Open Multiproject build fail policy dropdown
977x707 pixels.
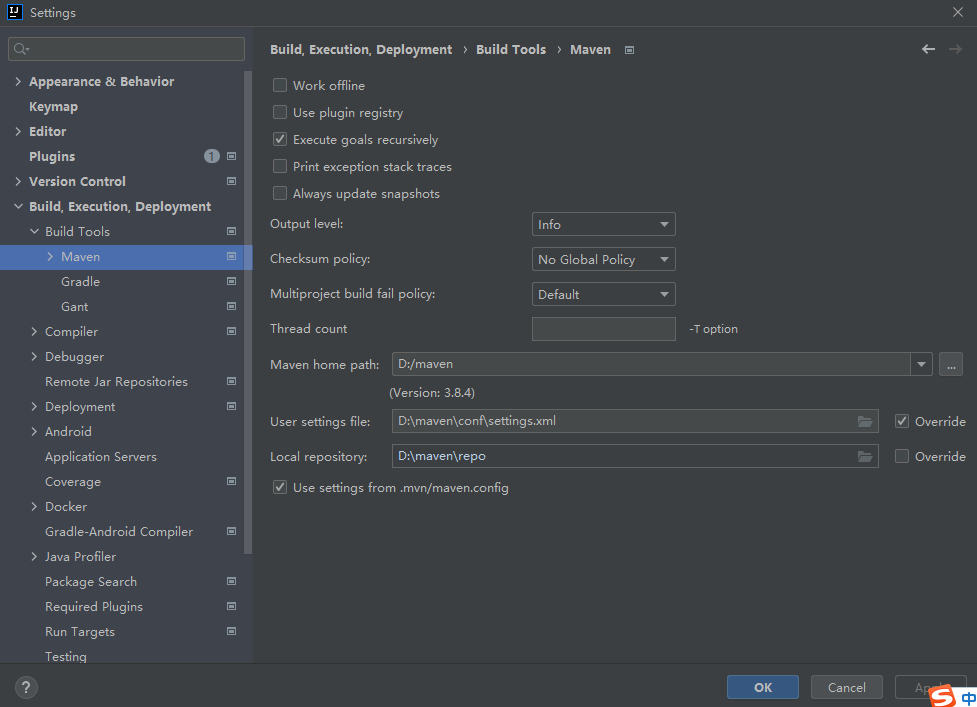point(603,294)
